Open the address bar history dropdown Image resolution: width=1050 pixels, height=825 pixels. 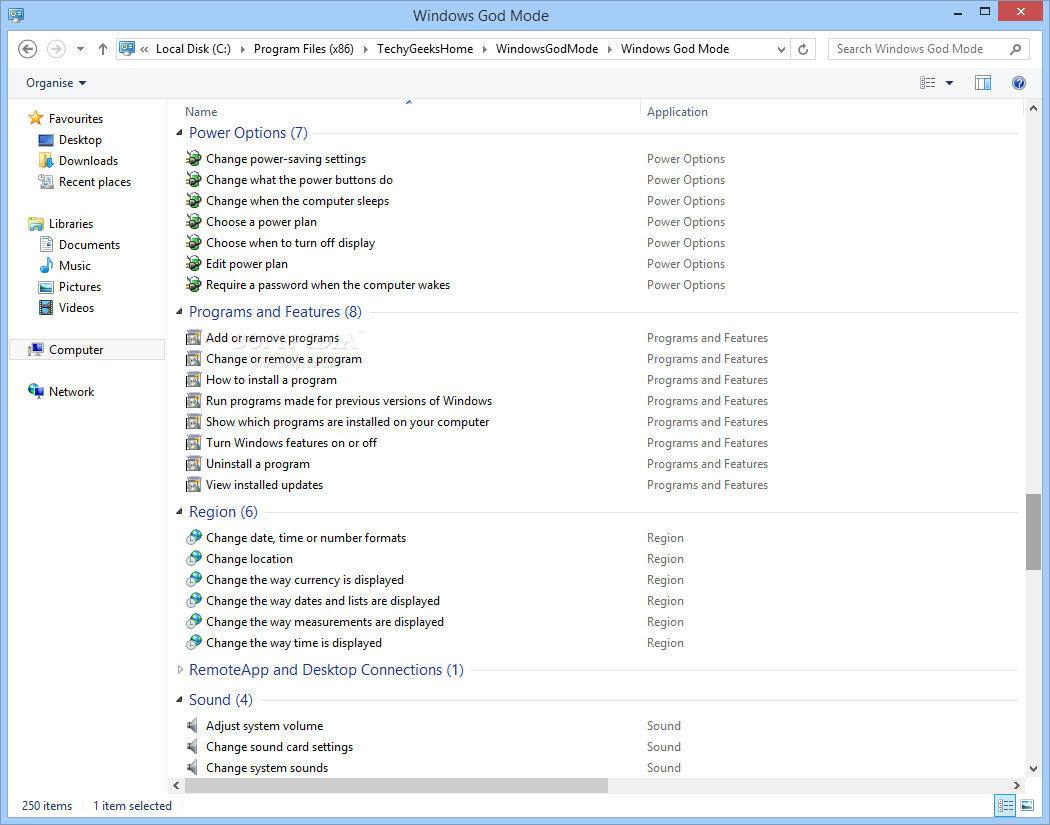point(781,49)
